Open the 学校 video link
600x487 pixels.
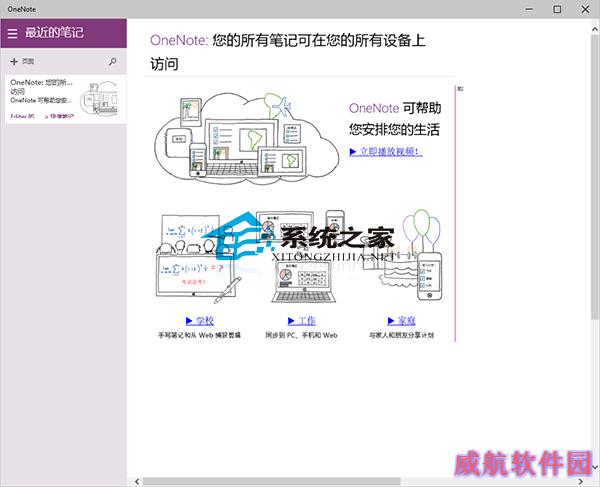[200, 321]
